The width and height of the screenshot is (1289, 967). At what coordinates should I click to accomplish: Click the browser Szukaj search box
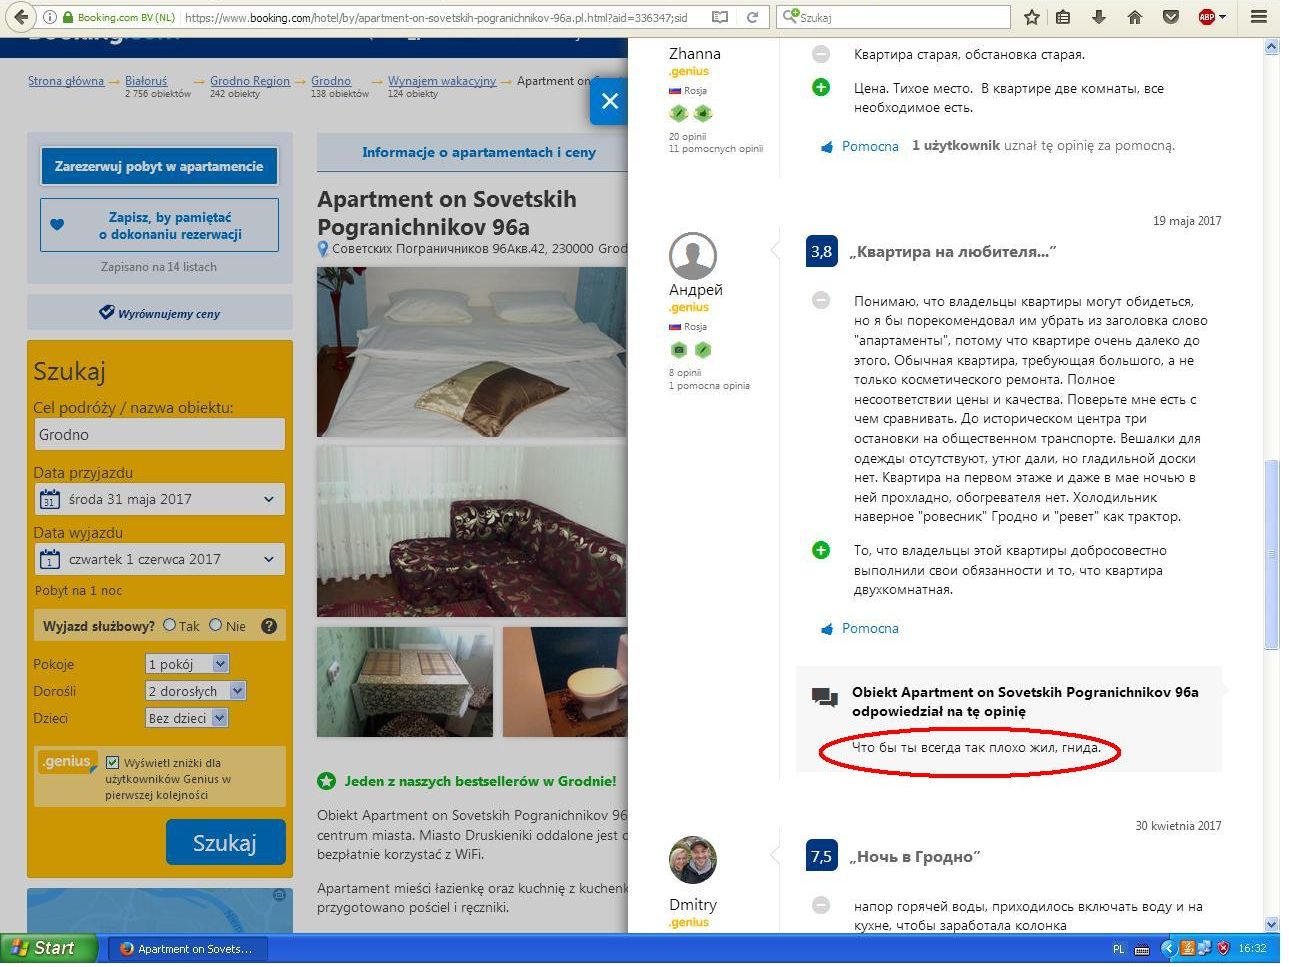[894, 17]
